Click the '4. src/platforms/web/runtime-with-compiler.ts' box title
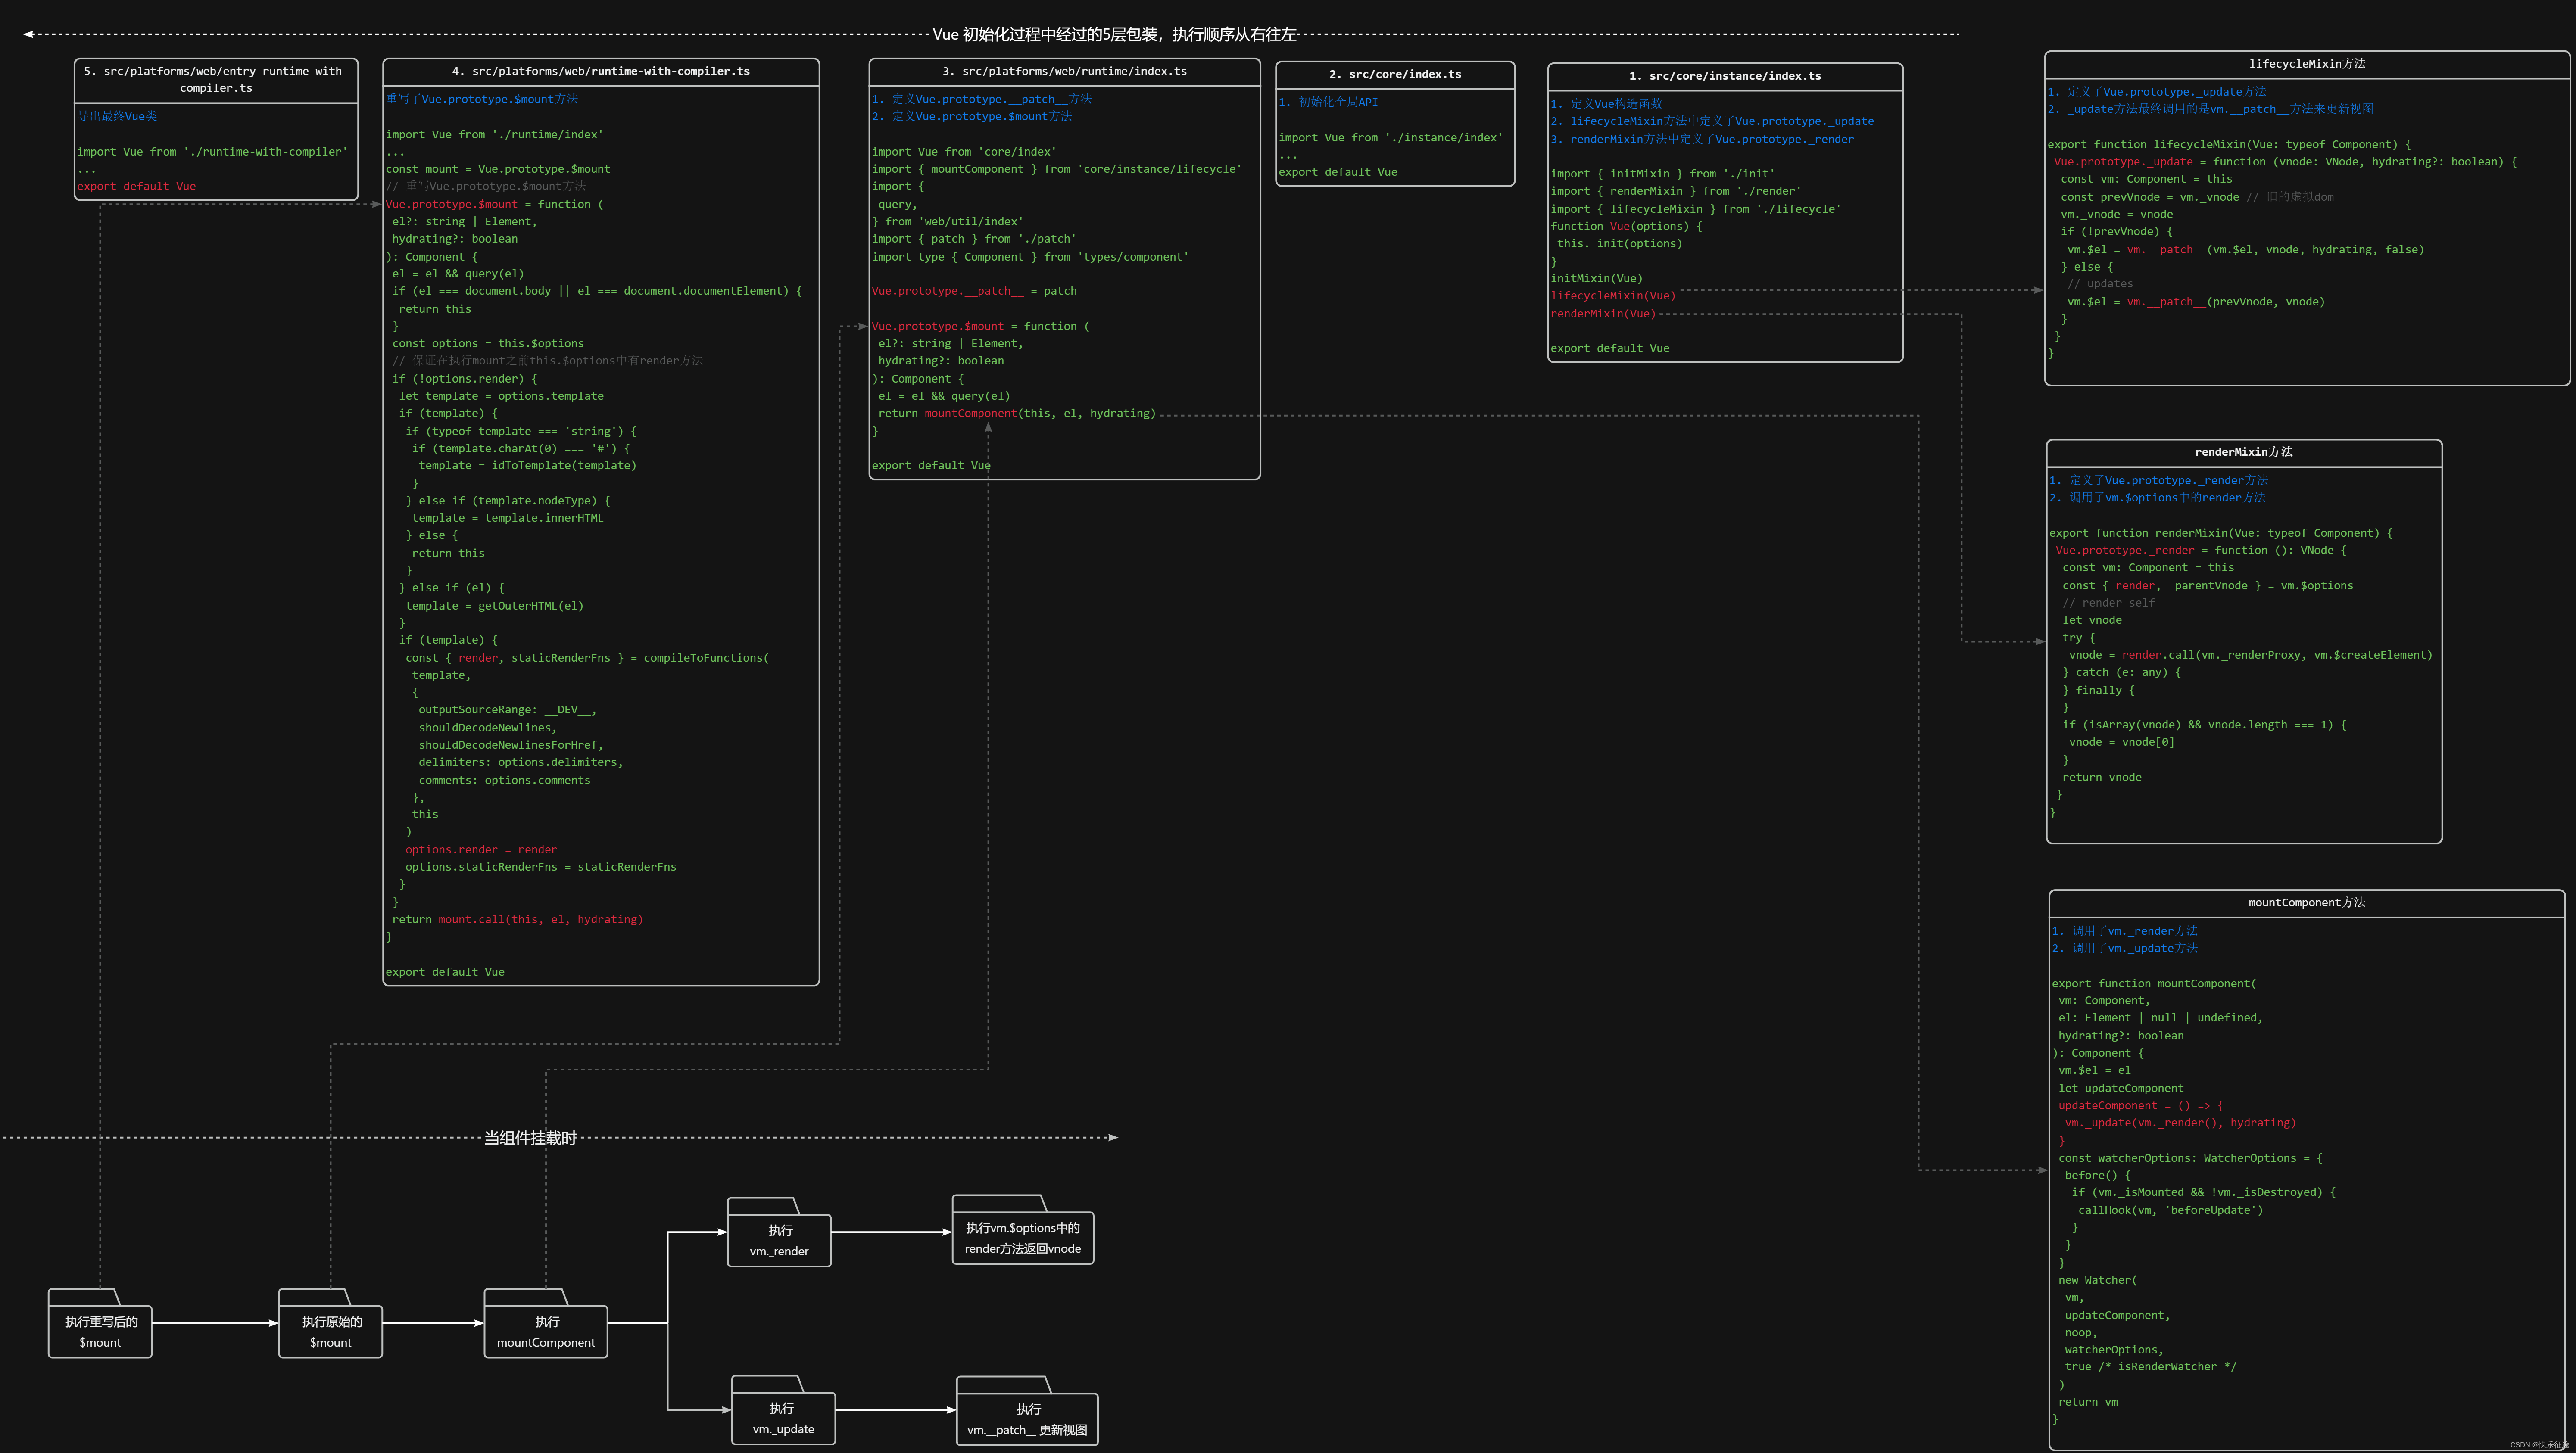This screenshot has width=2576, height=1453. click(601, 71)
